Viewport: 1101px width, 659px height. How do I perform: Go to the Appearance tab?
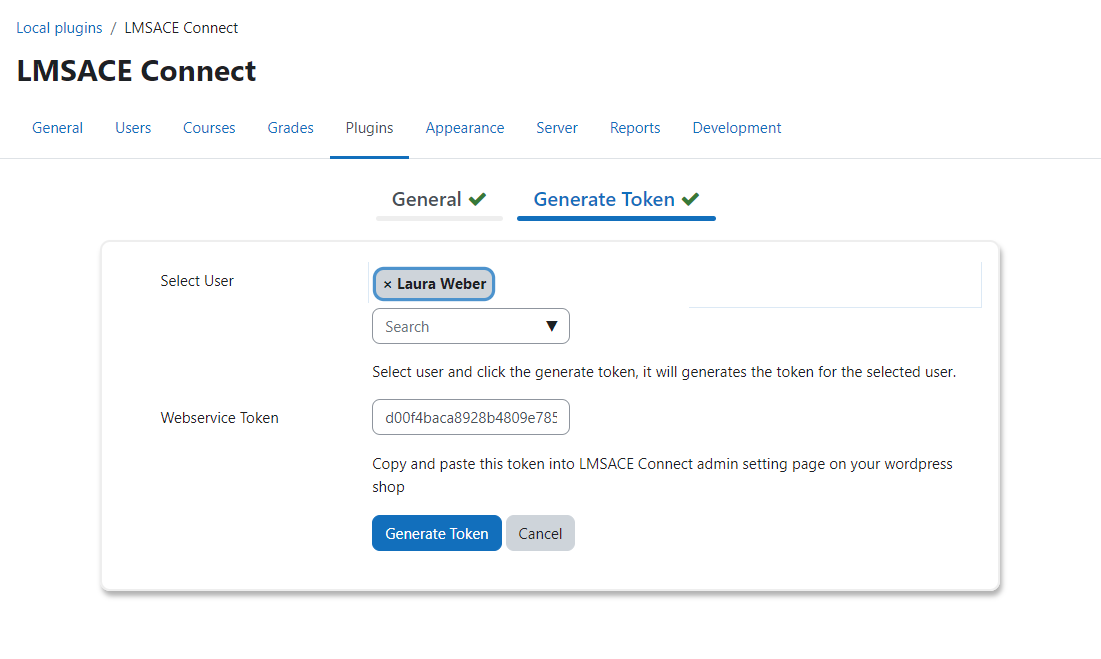pyautogui.click(x=465, y=128)
